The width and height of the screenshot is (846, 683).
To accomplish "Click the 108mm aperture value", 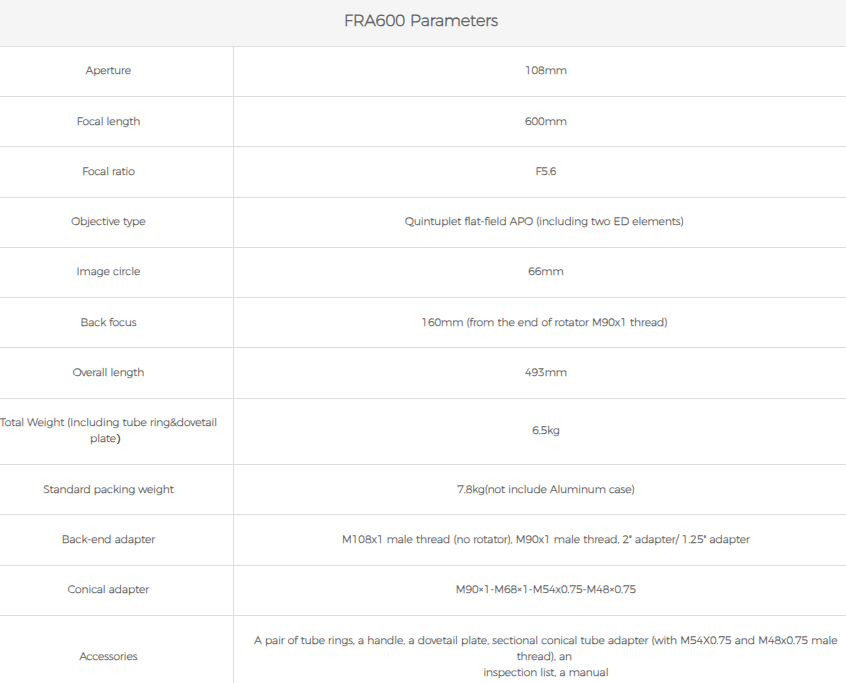I will pyautogui.click(x=545, y=71).
